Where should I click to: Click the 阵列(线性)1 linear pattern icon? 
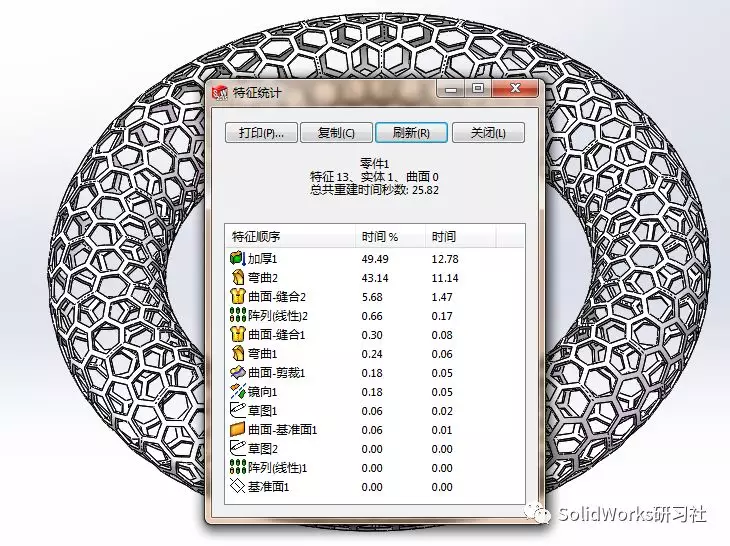237,467
